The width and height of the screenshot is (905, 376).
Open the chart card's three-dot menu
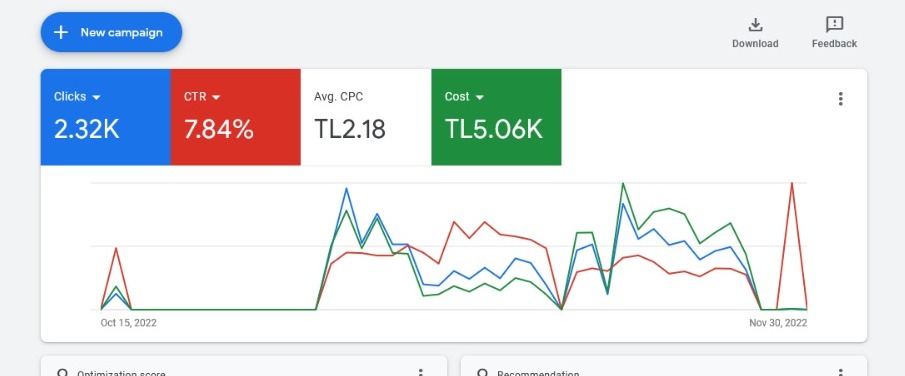840,99
